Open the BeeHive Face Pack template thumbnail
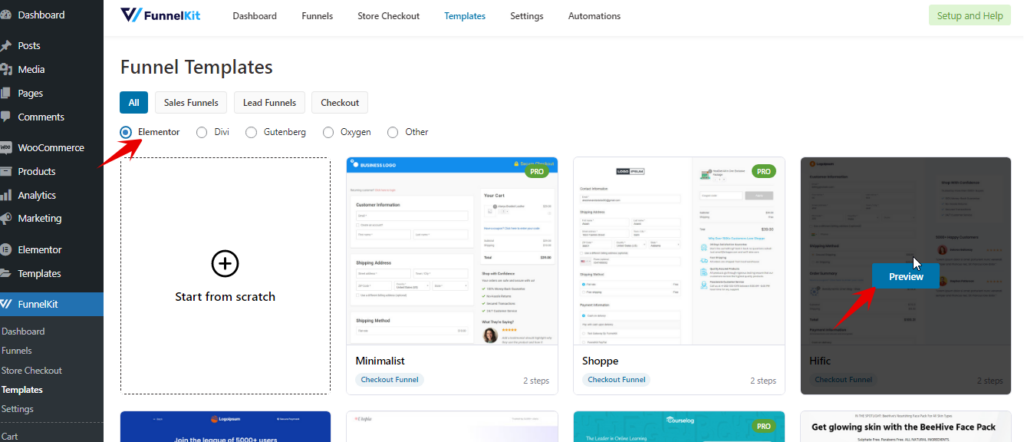 pyautogui.click(x=906, y=427)
